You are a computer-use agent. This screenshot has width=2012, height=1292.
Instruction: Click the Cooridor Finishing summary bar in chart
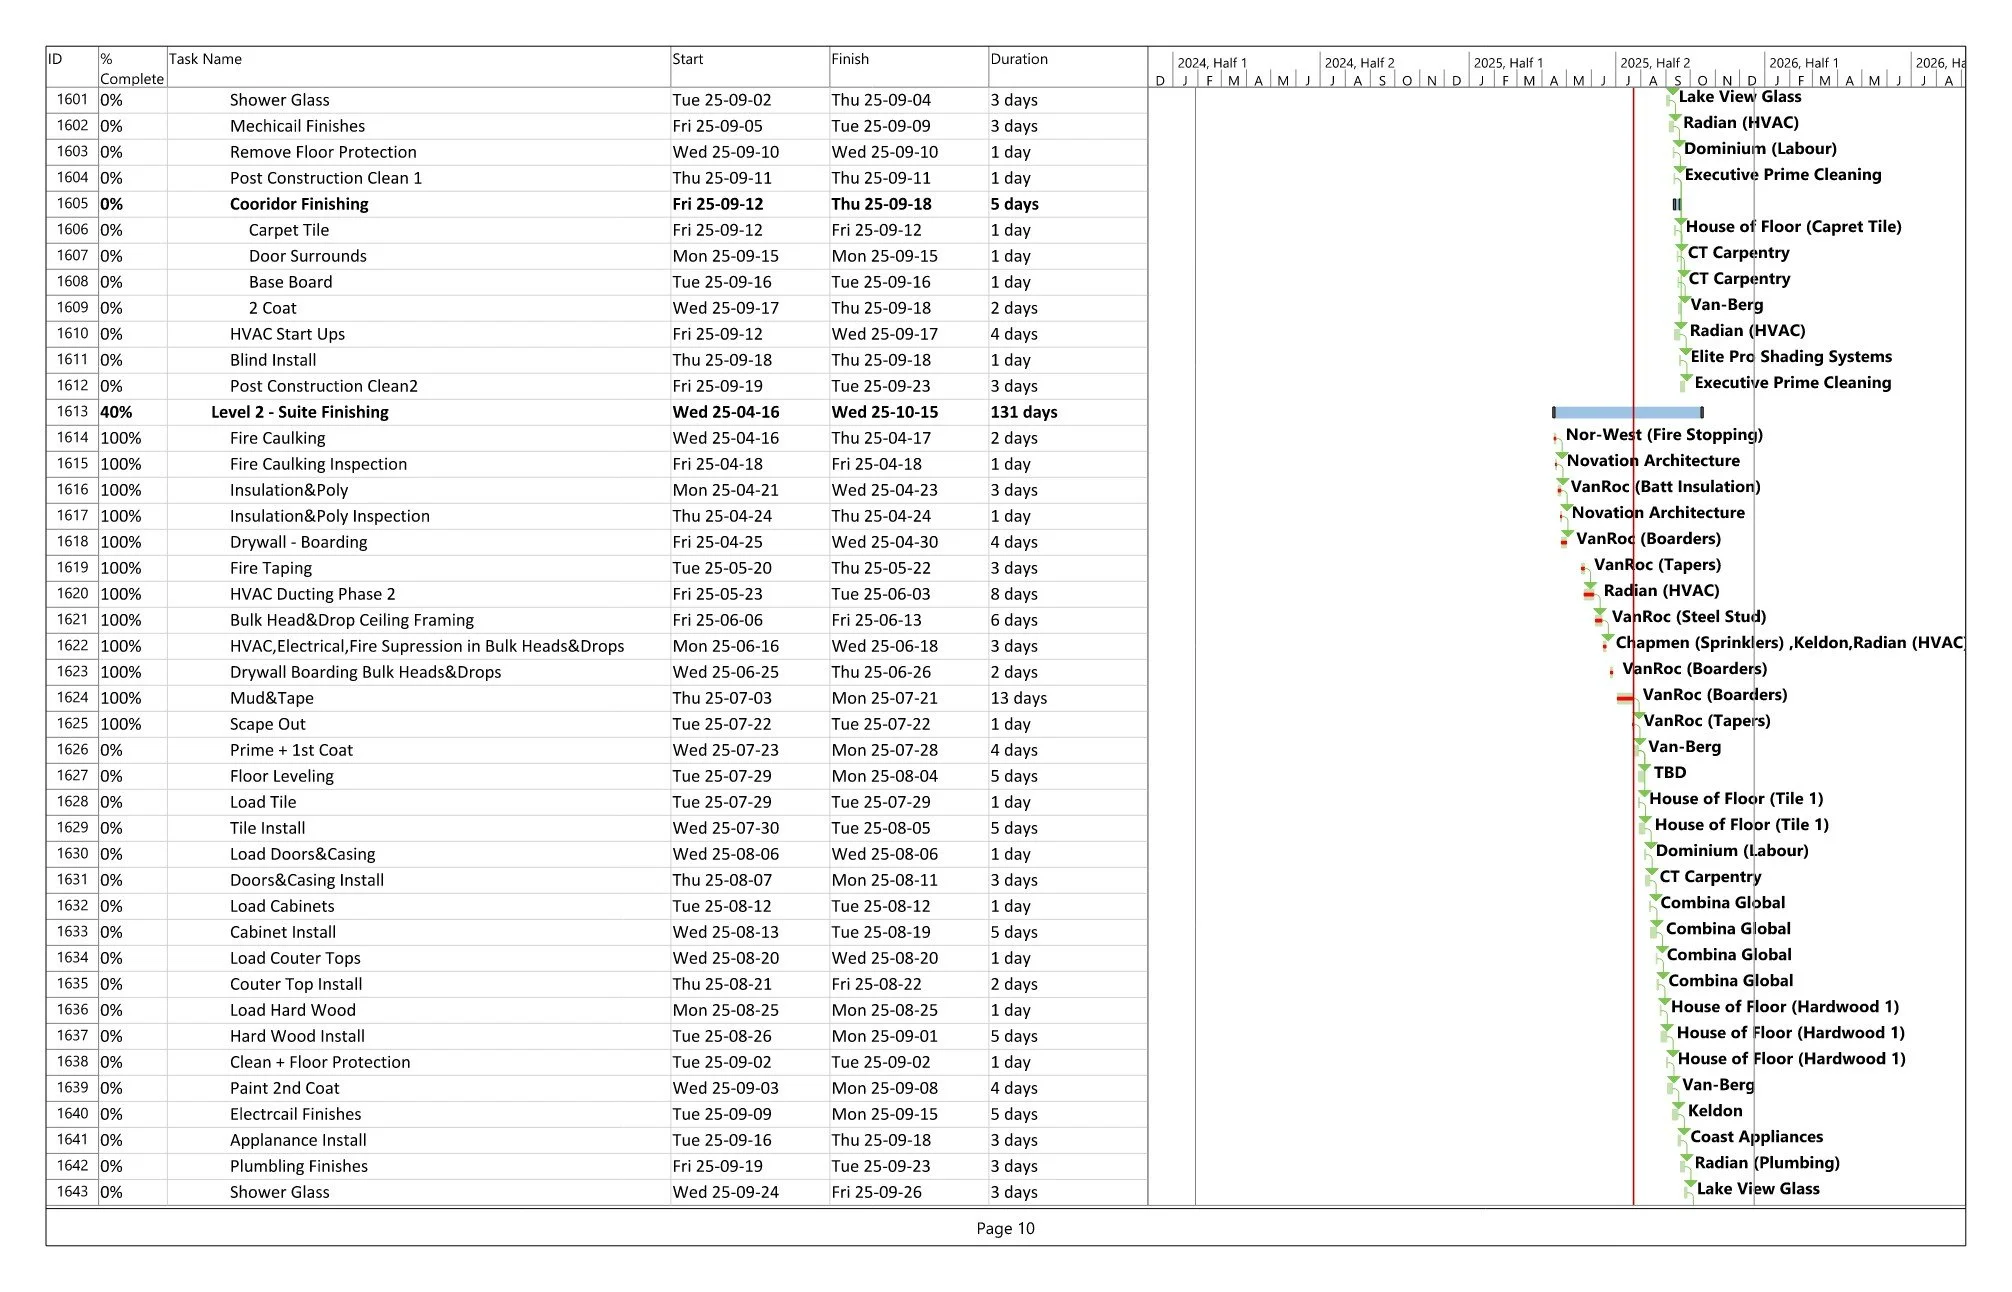tap(1677, 204)
